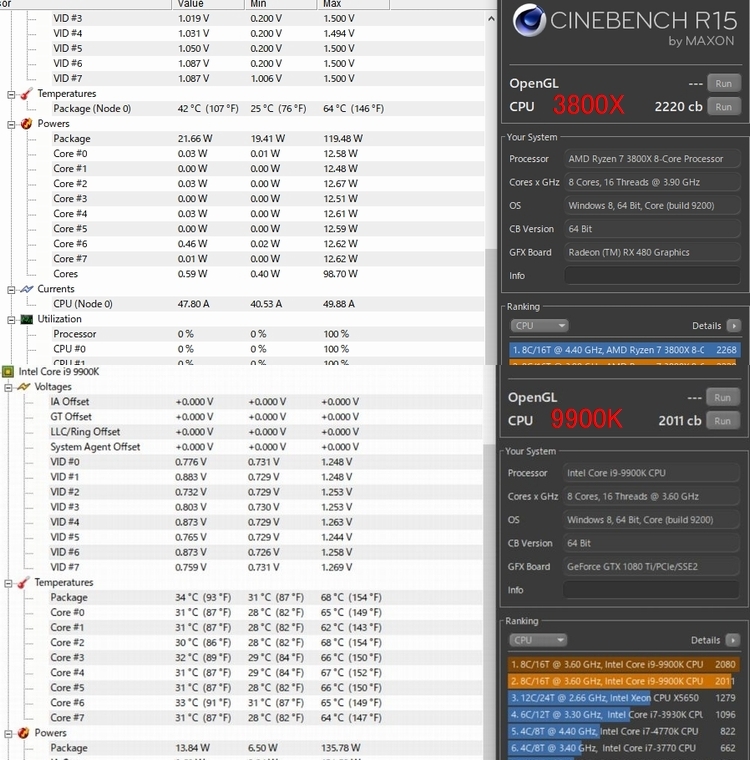The height and width of the screenshot is (760, 750).
Task: Collapse the Utilization node
Action: [x=11, y=319]
